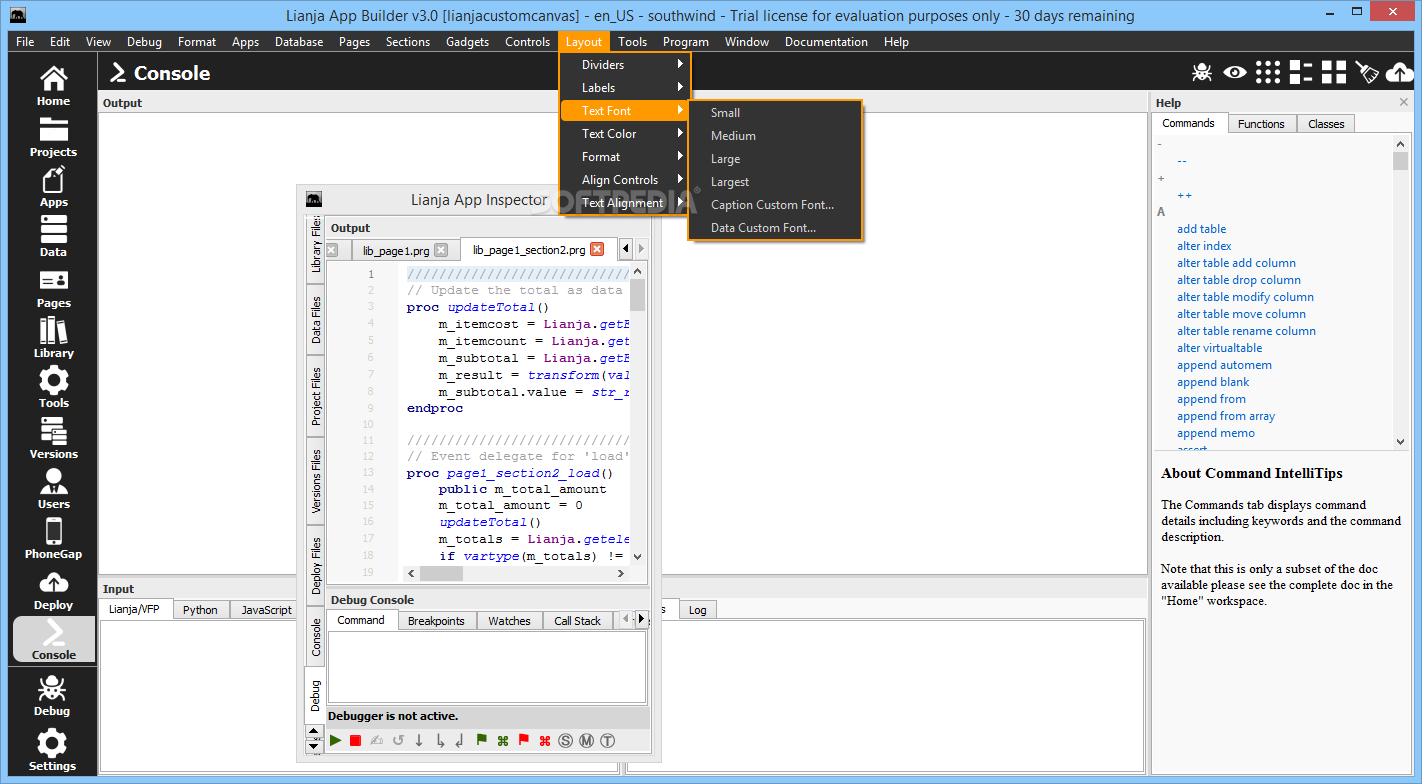Expand the Dividers submenu
1422x784 pixels.
(625, 65)
